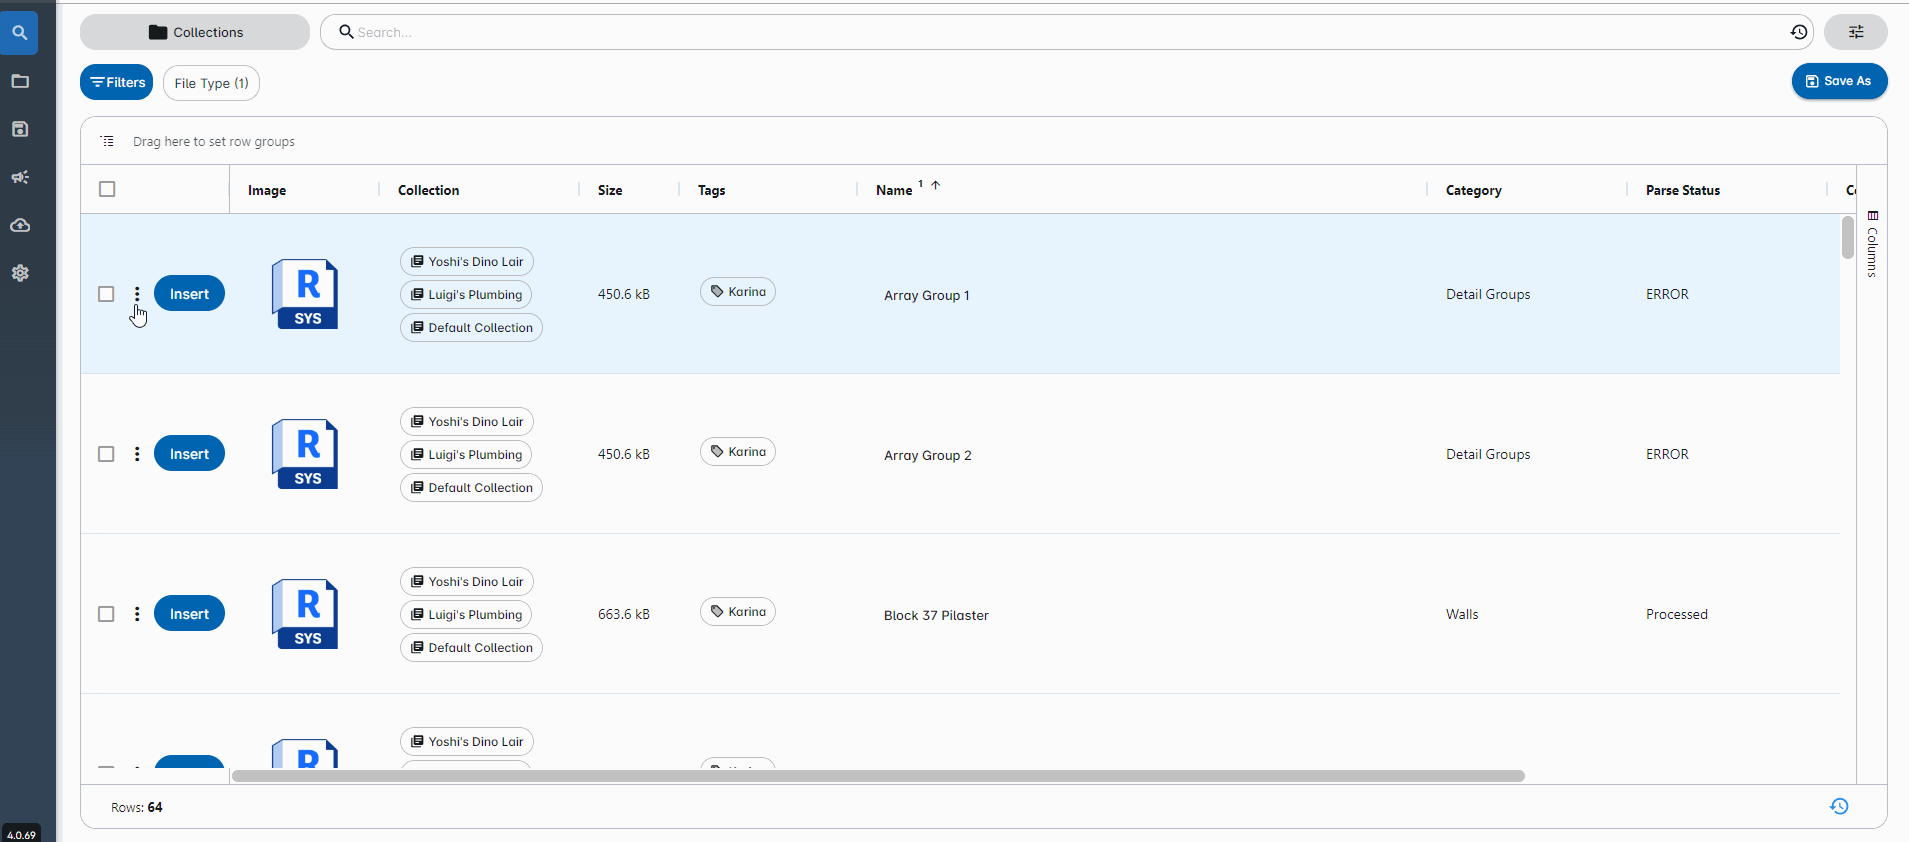
Task: Open the saved items icon in sidebar
Action: tap(19, 129)
